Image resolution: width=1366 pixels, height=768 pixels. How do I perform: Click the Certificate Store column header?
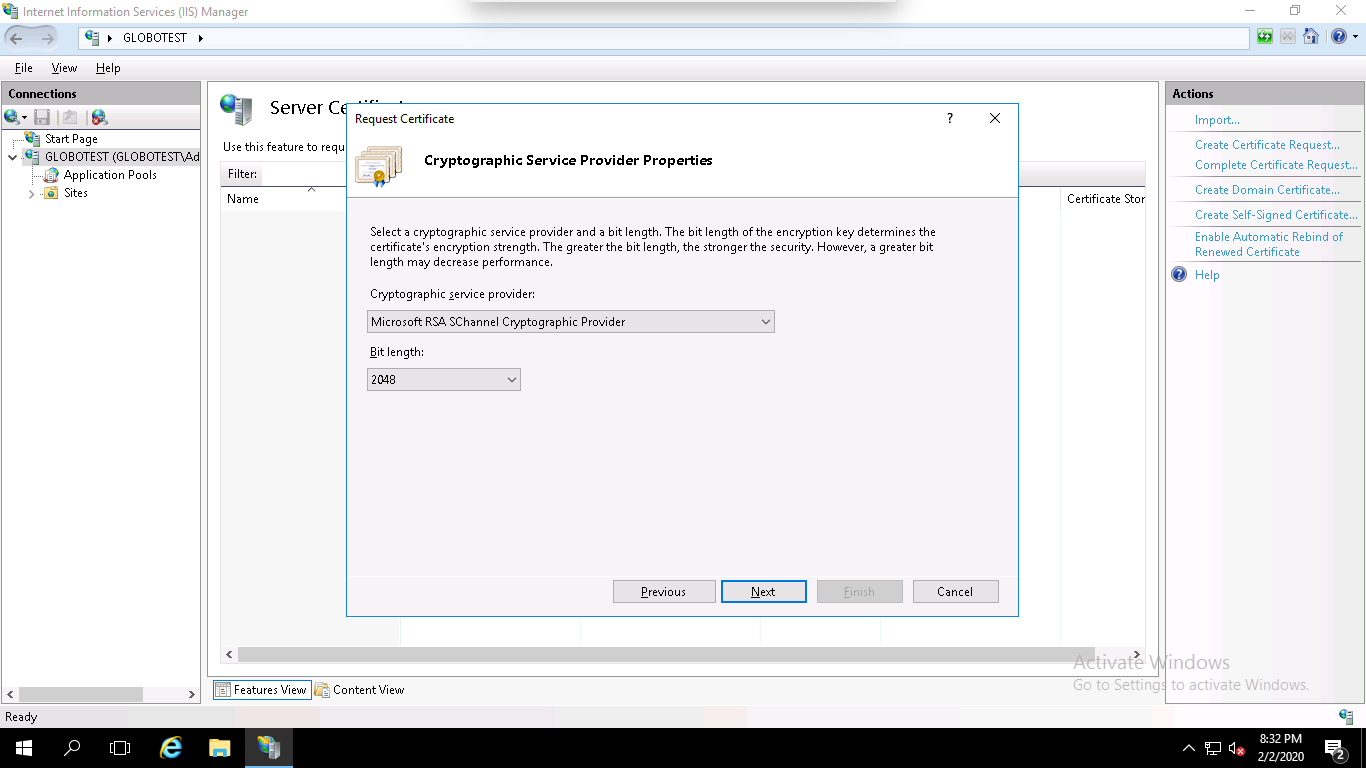point(1105,199)
